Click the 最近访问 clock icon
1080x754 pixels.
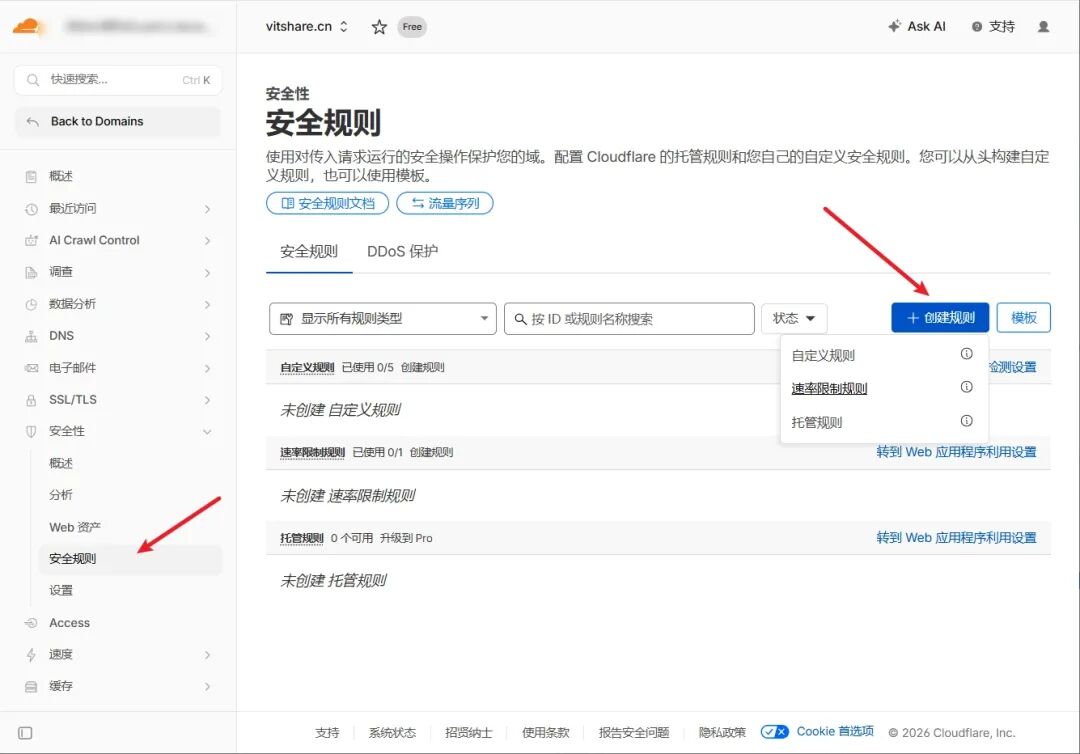tap(31, 209)
